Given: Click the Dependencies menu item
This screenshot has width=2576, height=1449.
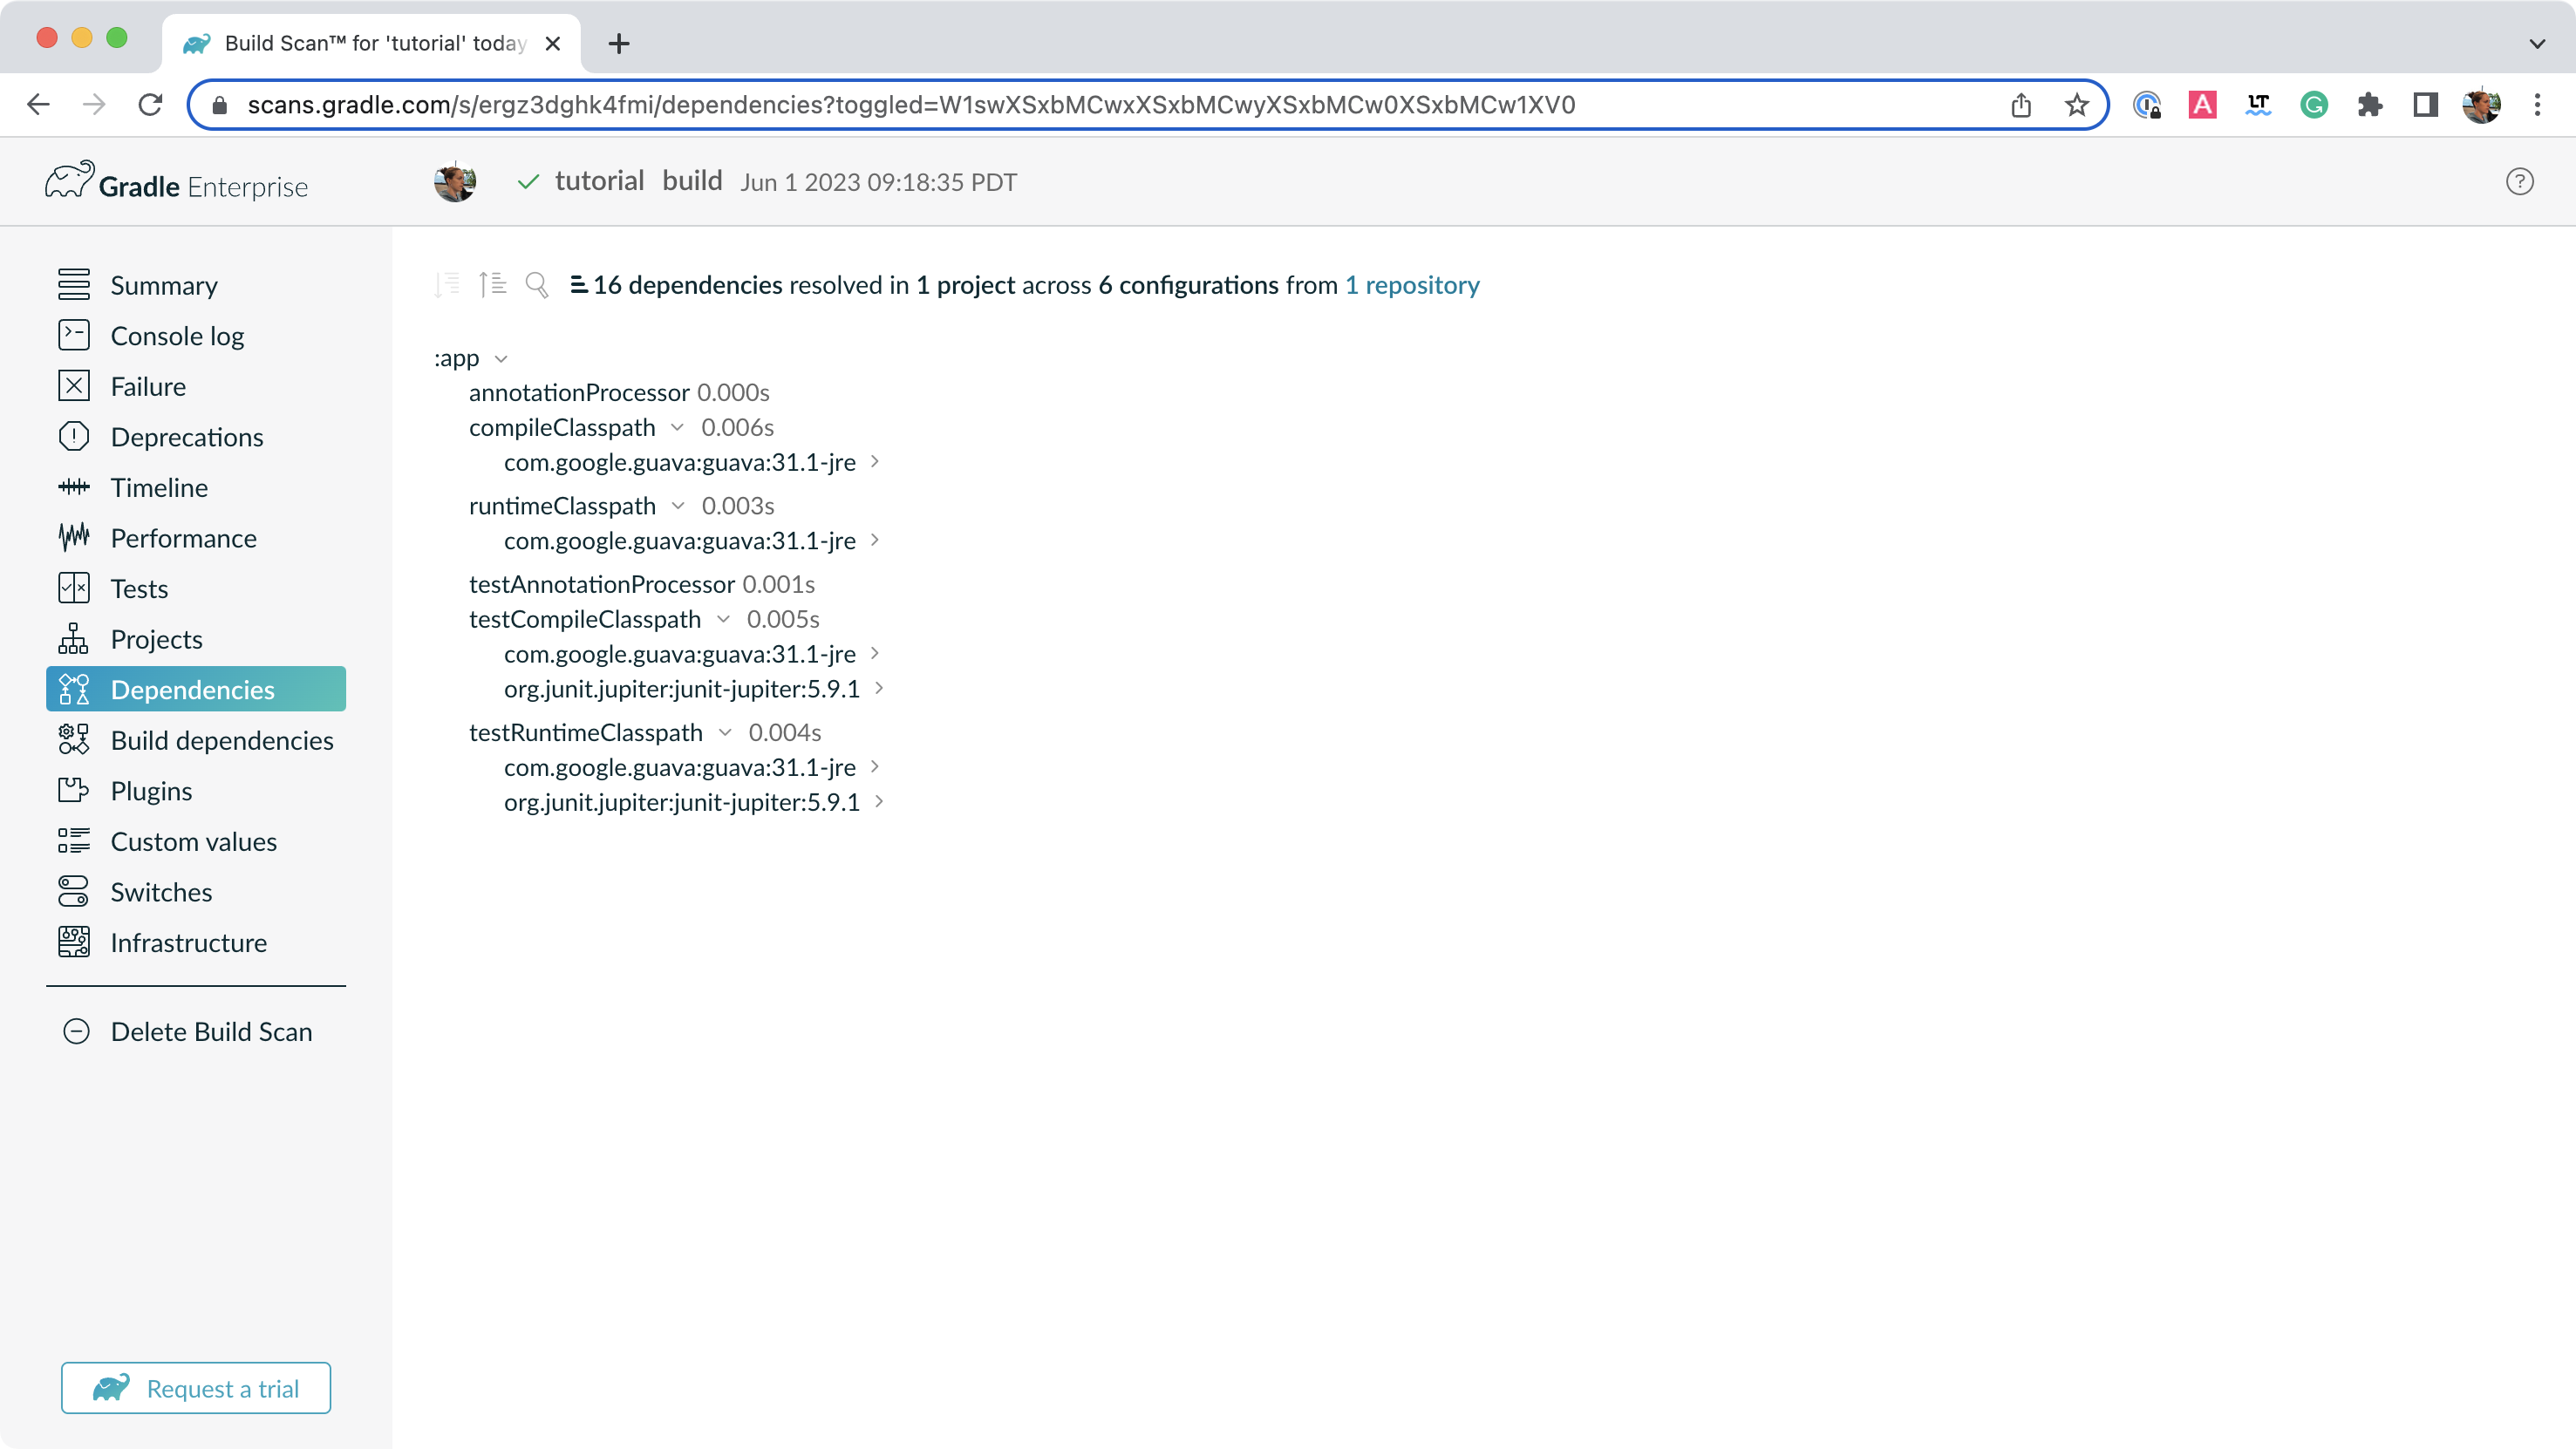Looking at the screenshot, I should point(193,688).
